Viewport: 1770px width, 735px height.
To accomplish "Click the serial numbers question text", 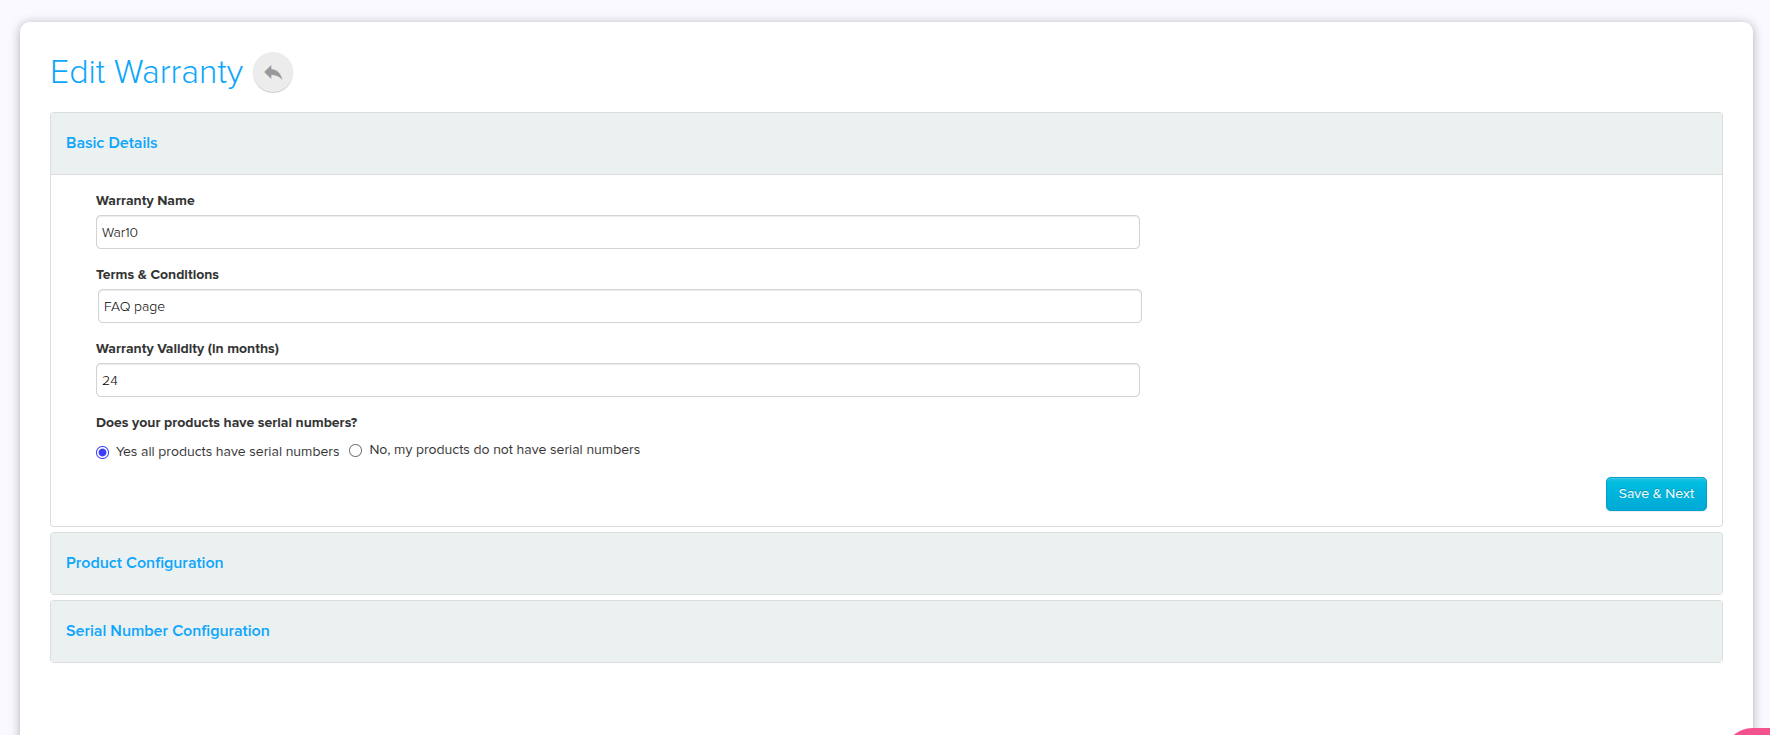I will 226,423.
